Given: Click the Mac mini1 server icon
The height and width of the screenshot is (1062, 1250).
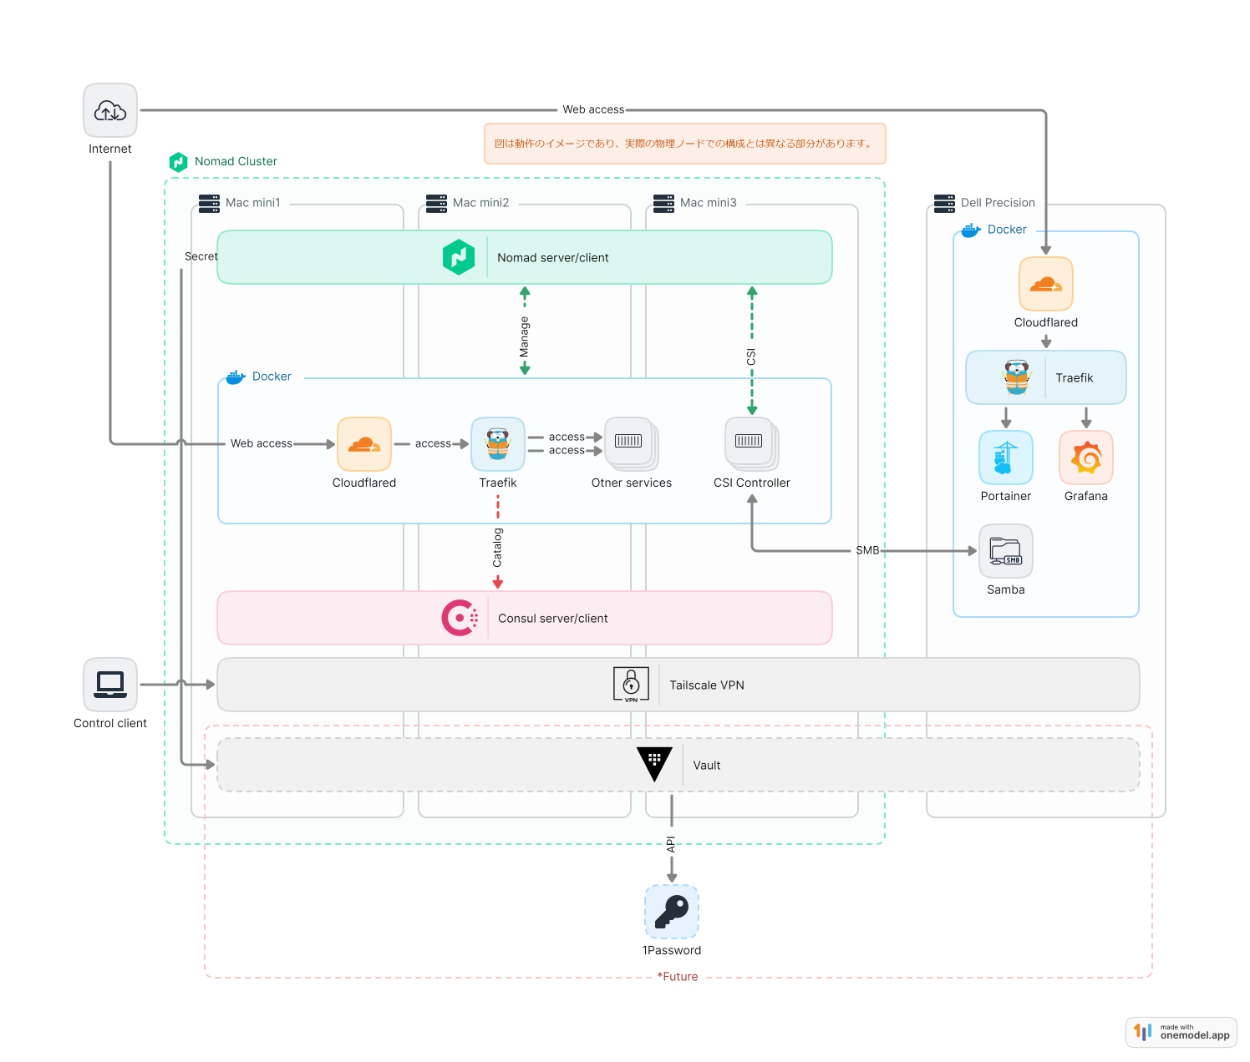Looking at the screenshot, I should click(209, 203).
